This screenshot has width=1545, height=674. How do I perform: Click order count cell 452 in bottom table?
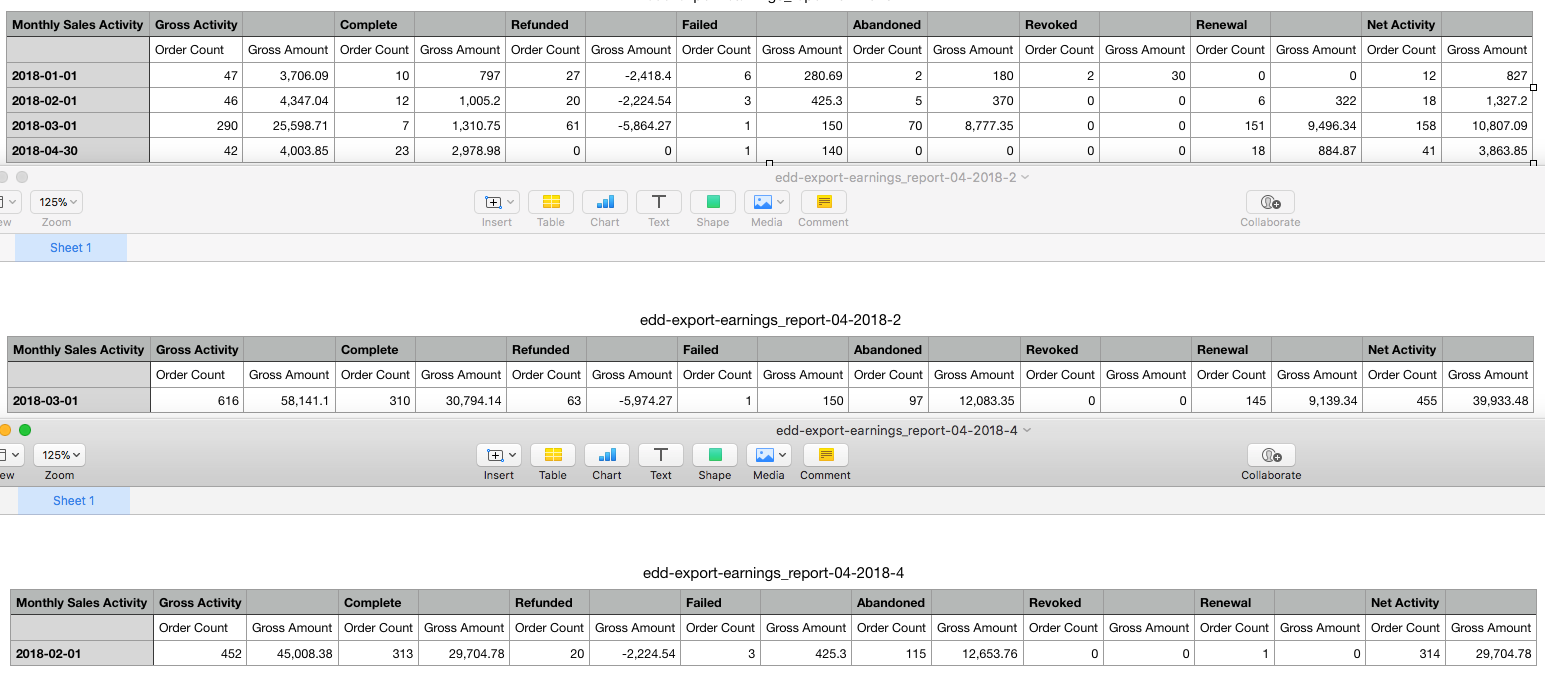[200, 653]
